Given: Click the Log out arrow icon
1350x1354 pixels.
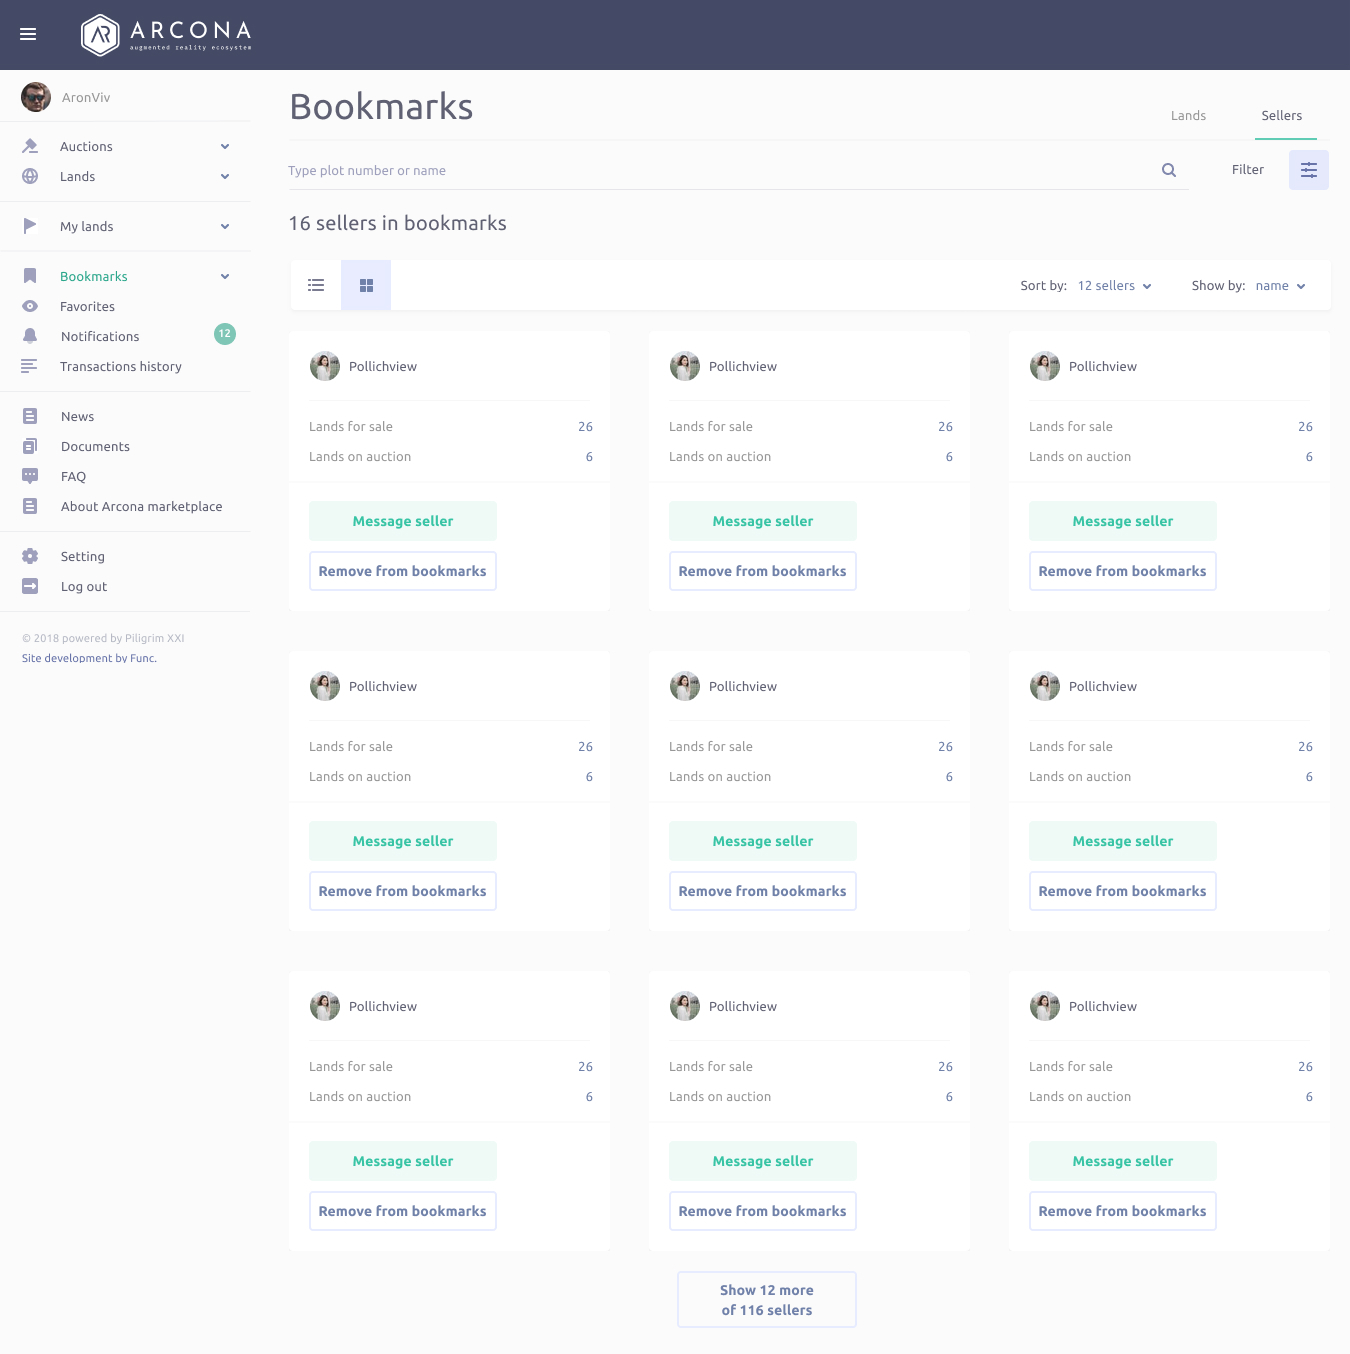Looking at the screenshot, I should tap(30, 586).
